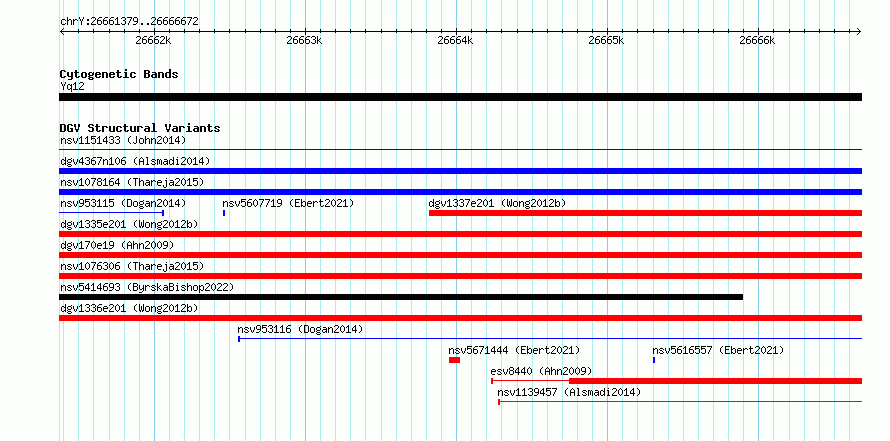Click the dgv1335e201 (Wong2012b) label
The width and height of the screenshot is (890, 441).
[x=129, y=224]
